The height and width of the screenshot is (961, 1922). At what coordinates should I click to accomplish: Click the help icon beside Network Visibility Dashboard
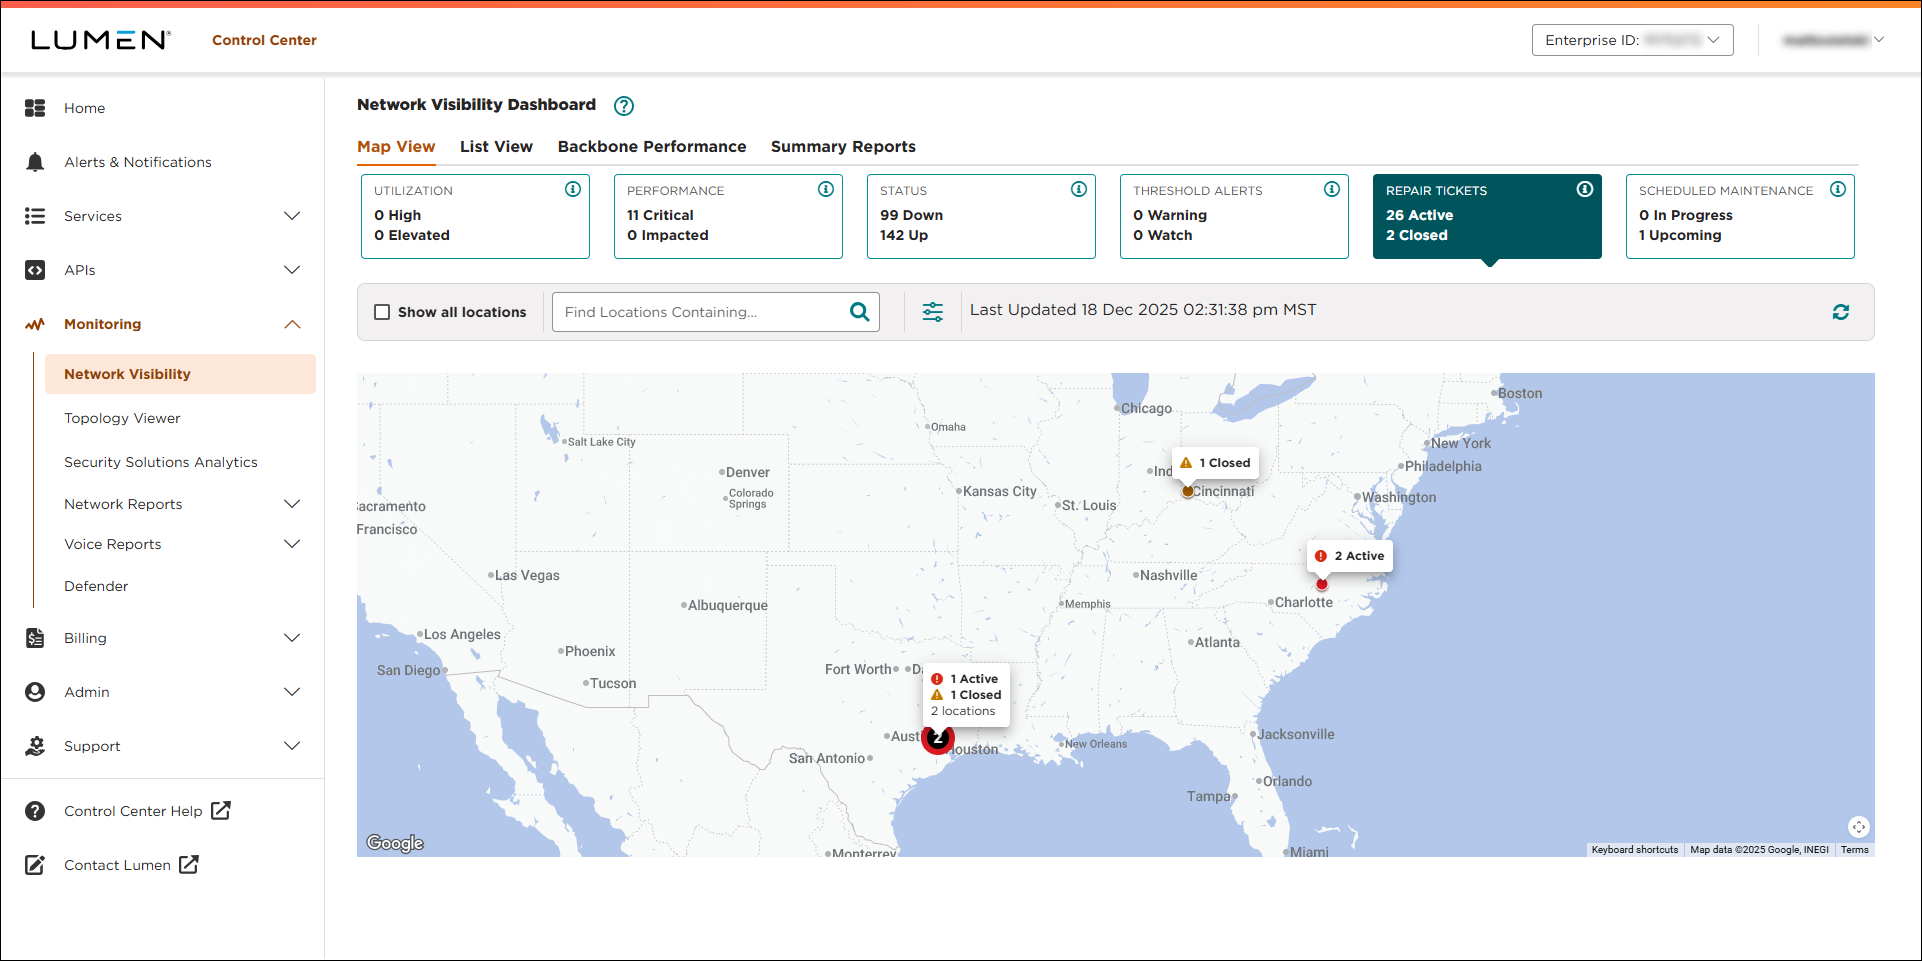click(x=624, y=106)
